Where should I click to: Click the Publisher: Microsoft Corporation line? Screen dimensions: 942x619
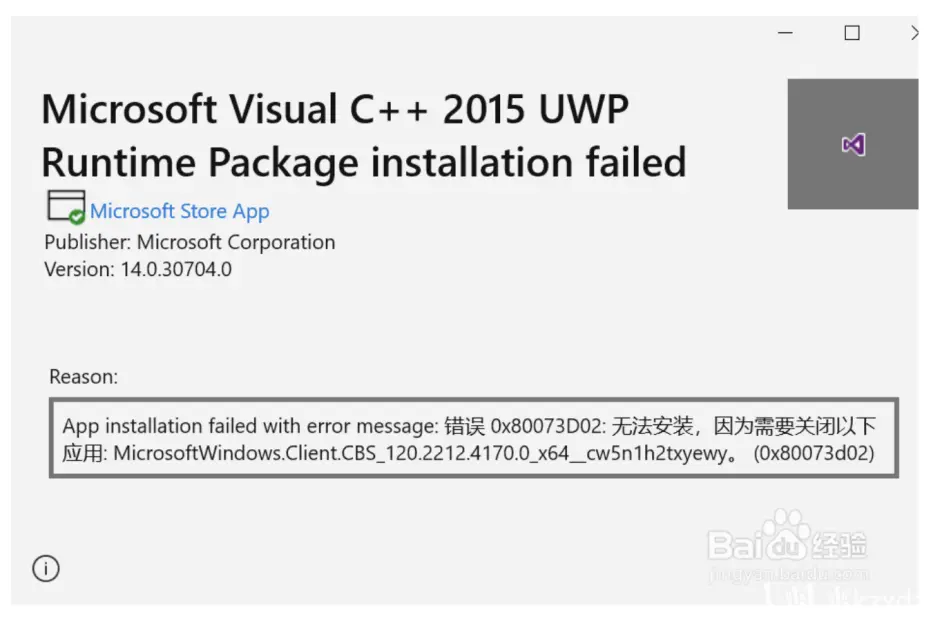pyautogui.click(x=190, y=242)
